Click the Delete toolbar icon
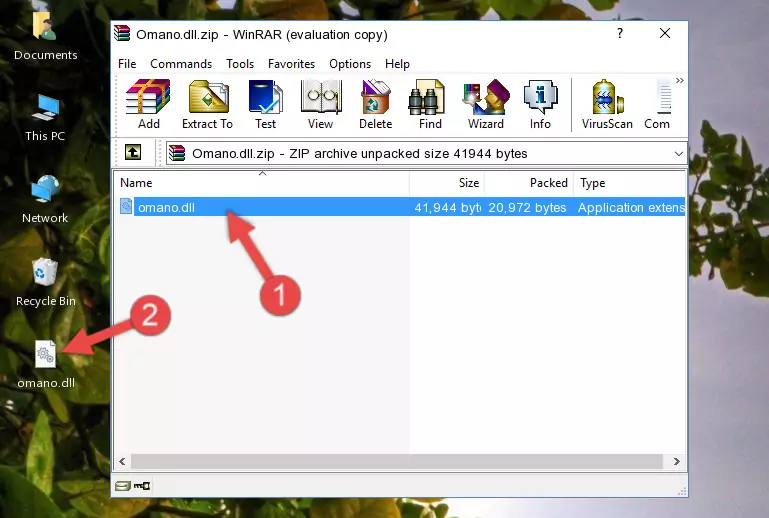The image size is (769, 518). (x=376, y=104)
